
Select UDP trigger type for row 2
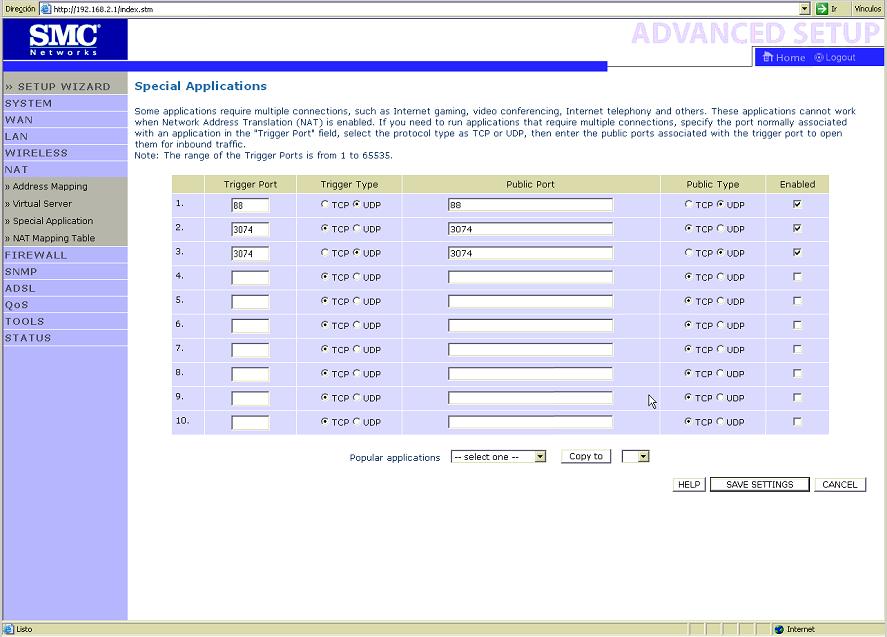pos(356,229)
